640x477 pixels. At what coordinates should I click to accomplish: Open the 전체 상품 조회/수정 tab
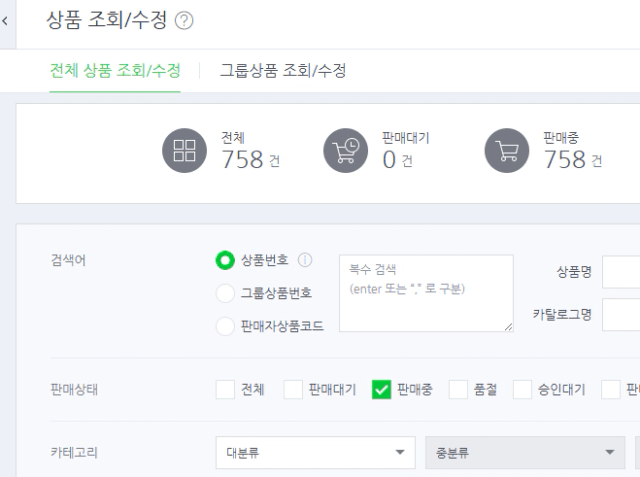(115, 71)
